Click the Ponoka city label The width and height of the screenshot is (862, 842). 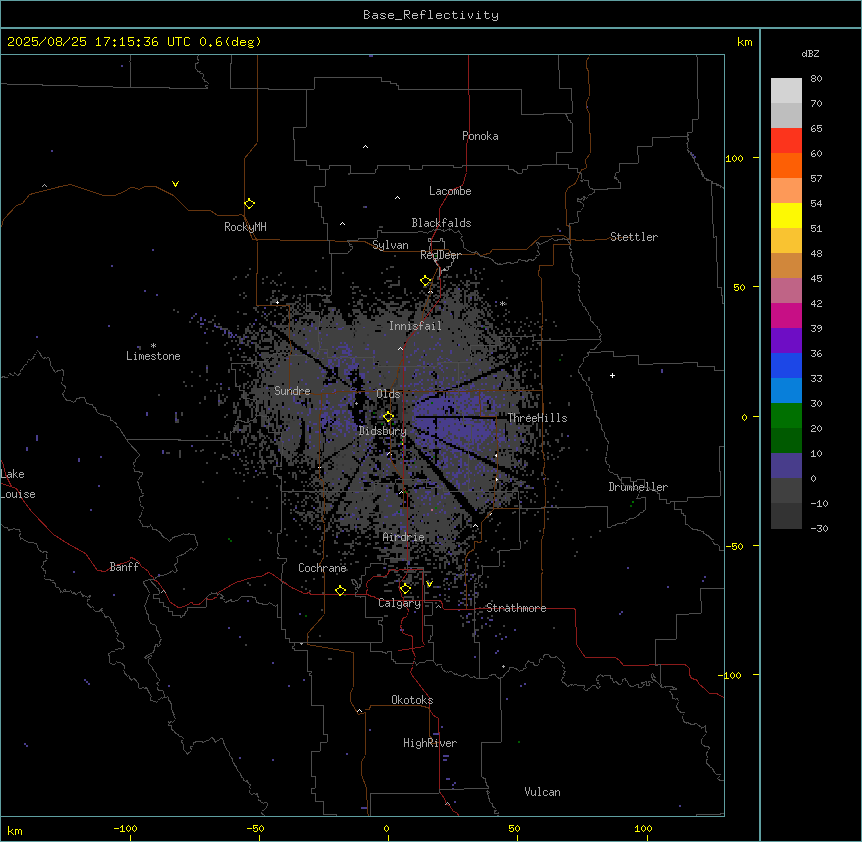(x=480, y=136)
